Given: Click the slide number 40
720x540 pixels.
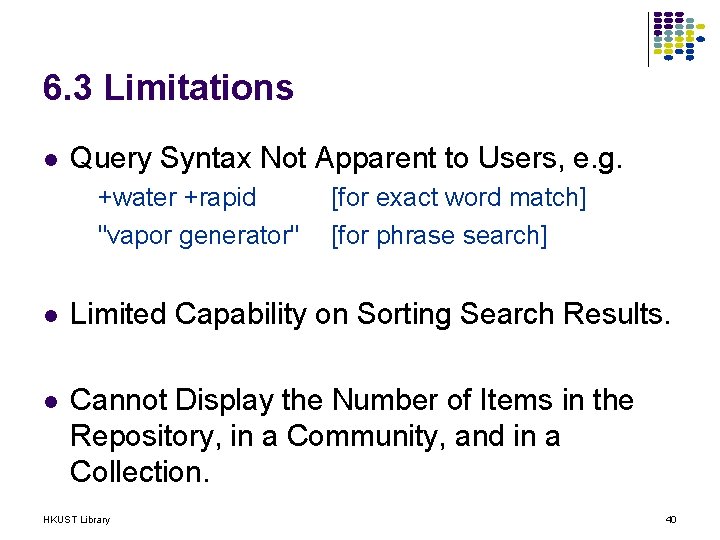Looking at the screenshot, I should coord(671,520).
